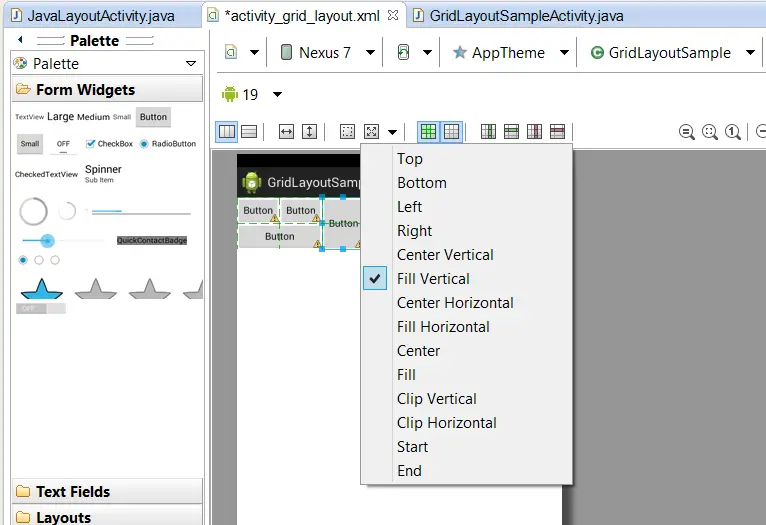Open the orientation dropdown arrow
This screenshot has height=525, width=766.
427,52
